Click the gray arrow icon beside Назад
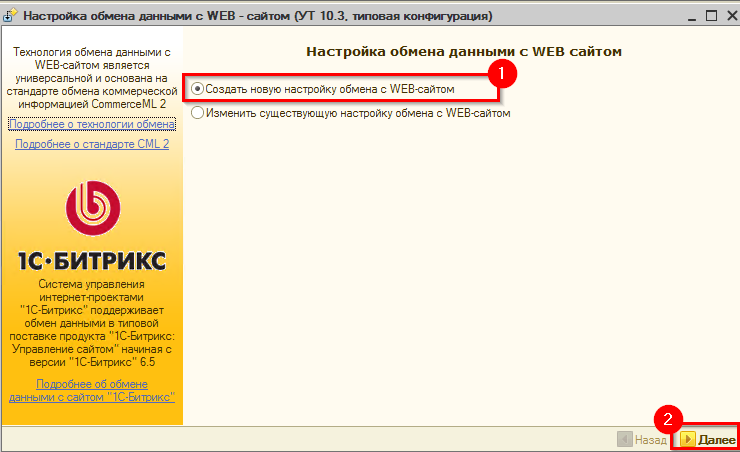The width and height of the screenshot is (740, 452). (x=625, y=439)
